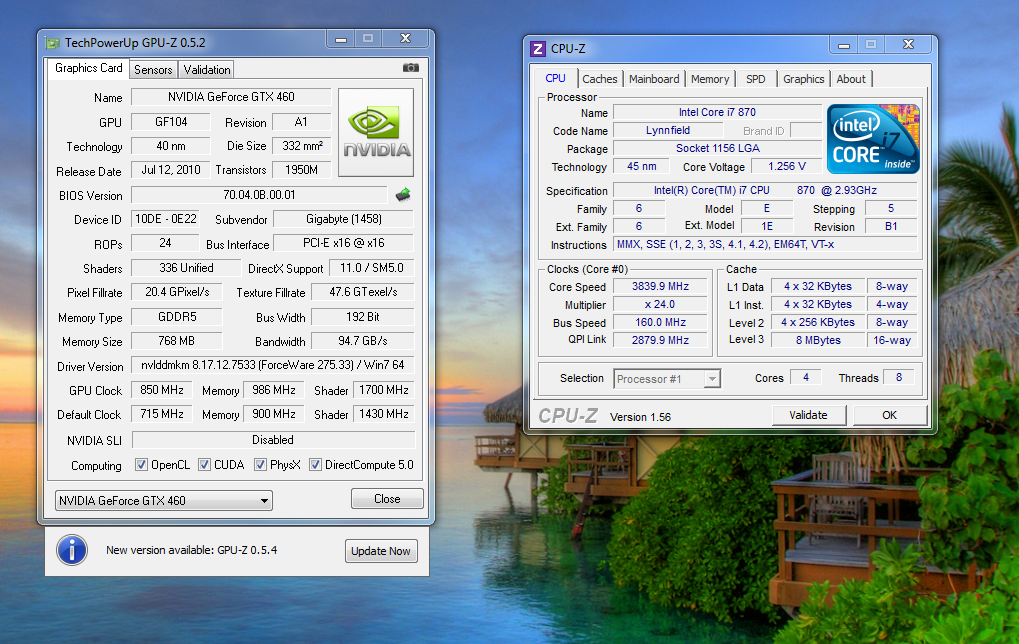Toggle the PhysX checkbox
Screen dimensions: 1019x644
click(x=261, y=465)
